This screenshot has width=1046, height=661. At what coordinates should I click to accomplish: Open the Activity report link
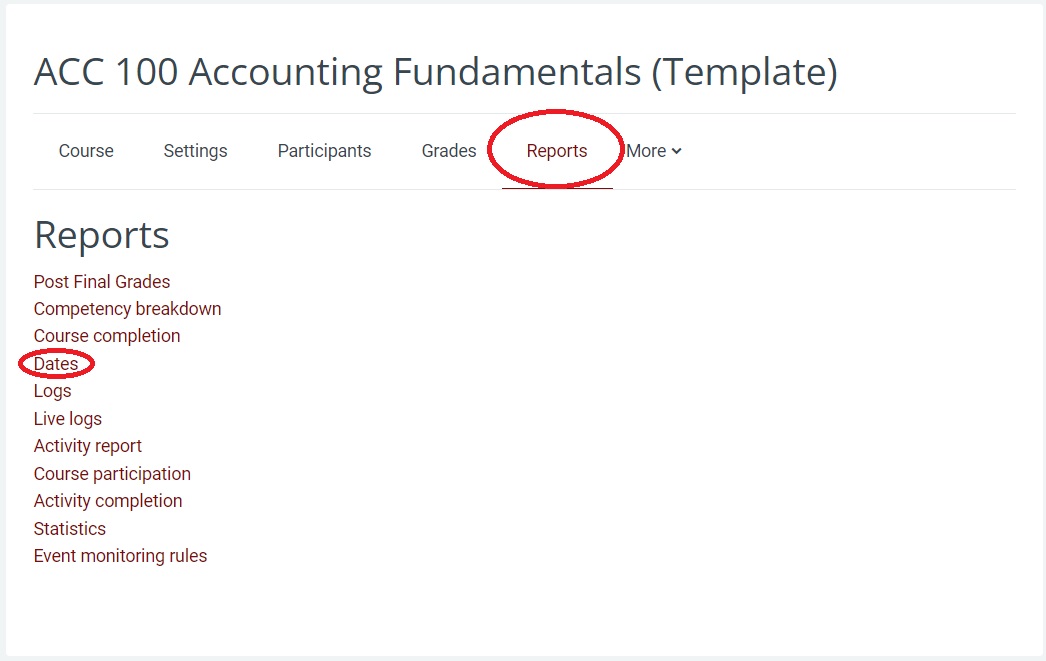pos(88,446)
